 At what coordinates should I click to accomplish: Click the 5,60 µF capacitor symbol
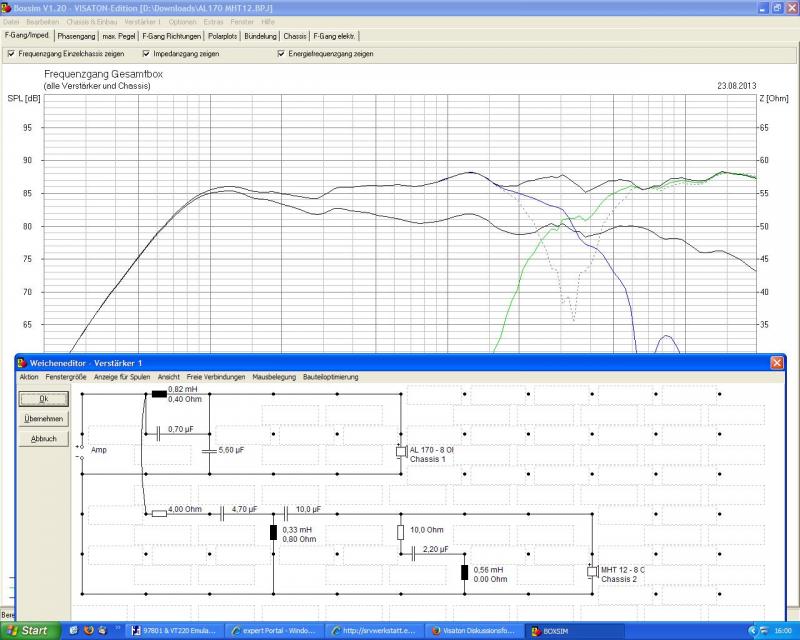208,451
